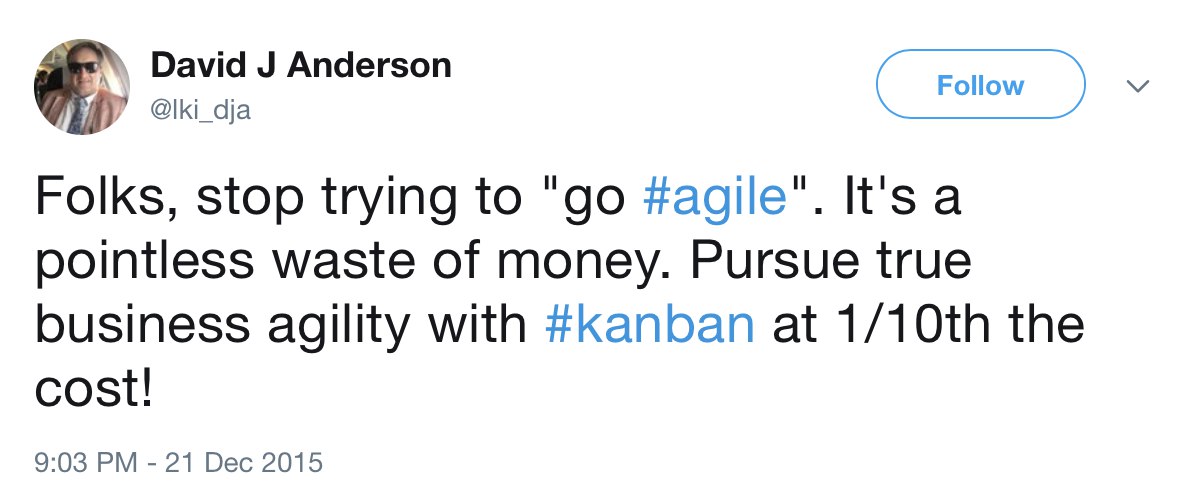Screen dimensions: 1192x496
Task: Open the #kanban hashtag link
Action: (650, 326)
